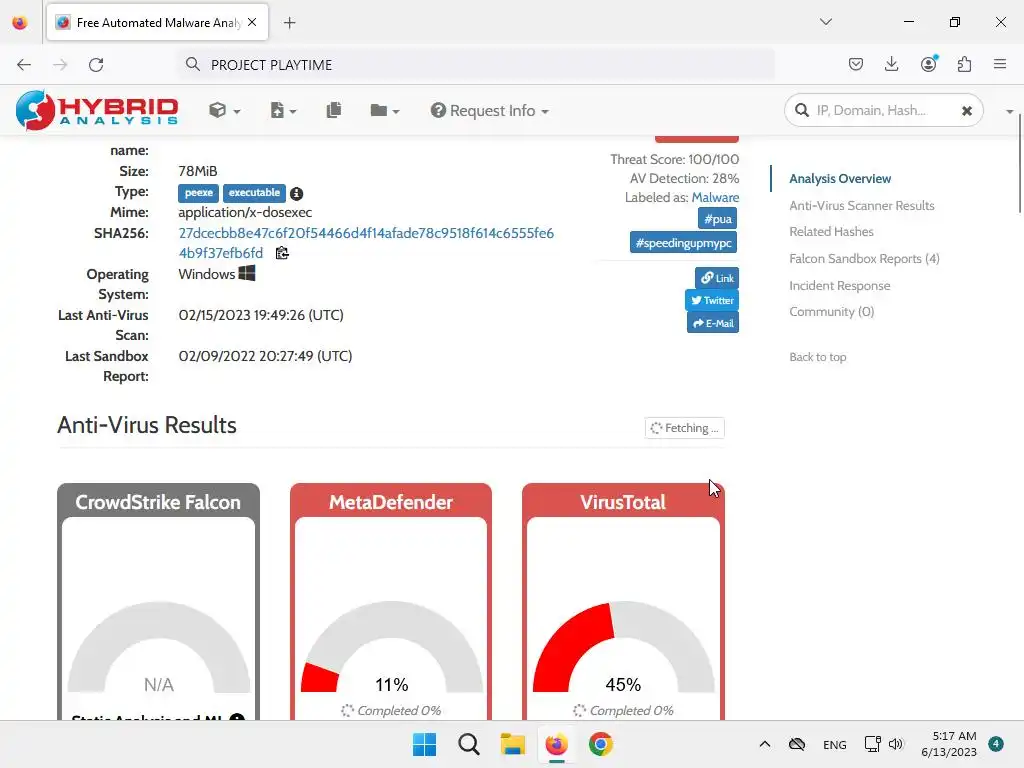Click the VirusTotal card header
The image size is (1024, 768).
(623, 502)
